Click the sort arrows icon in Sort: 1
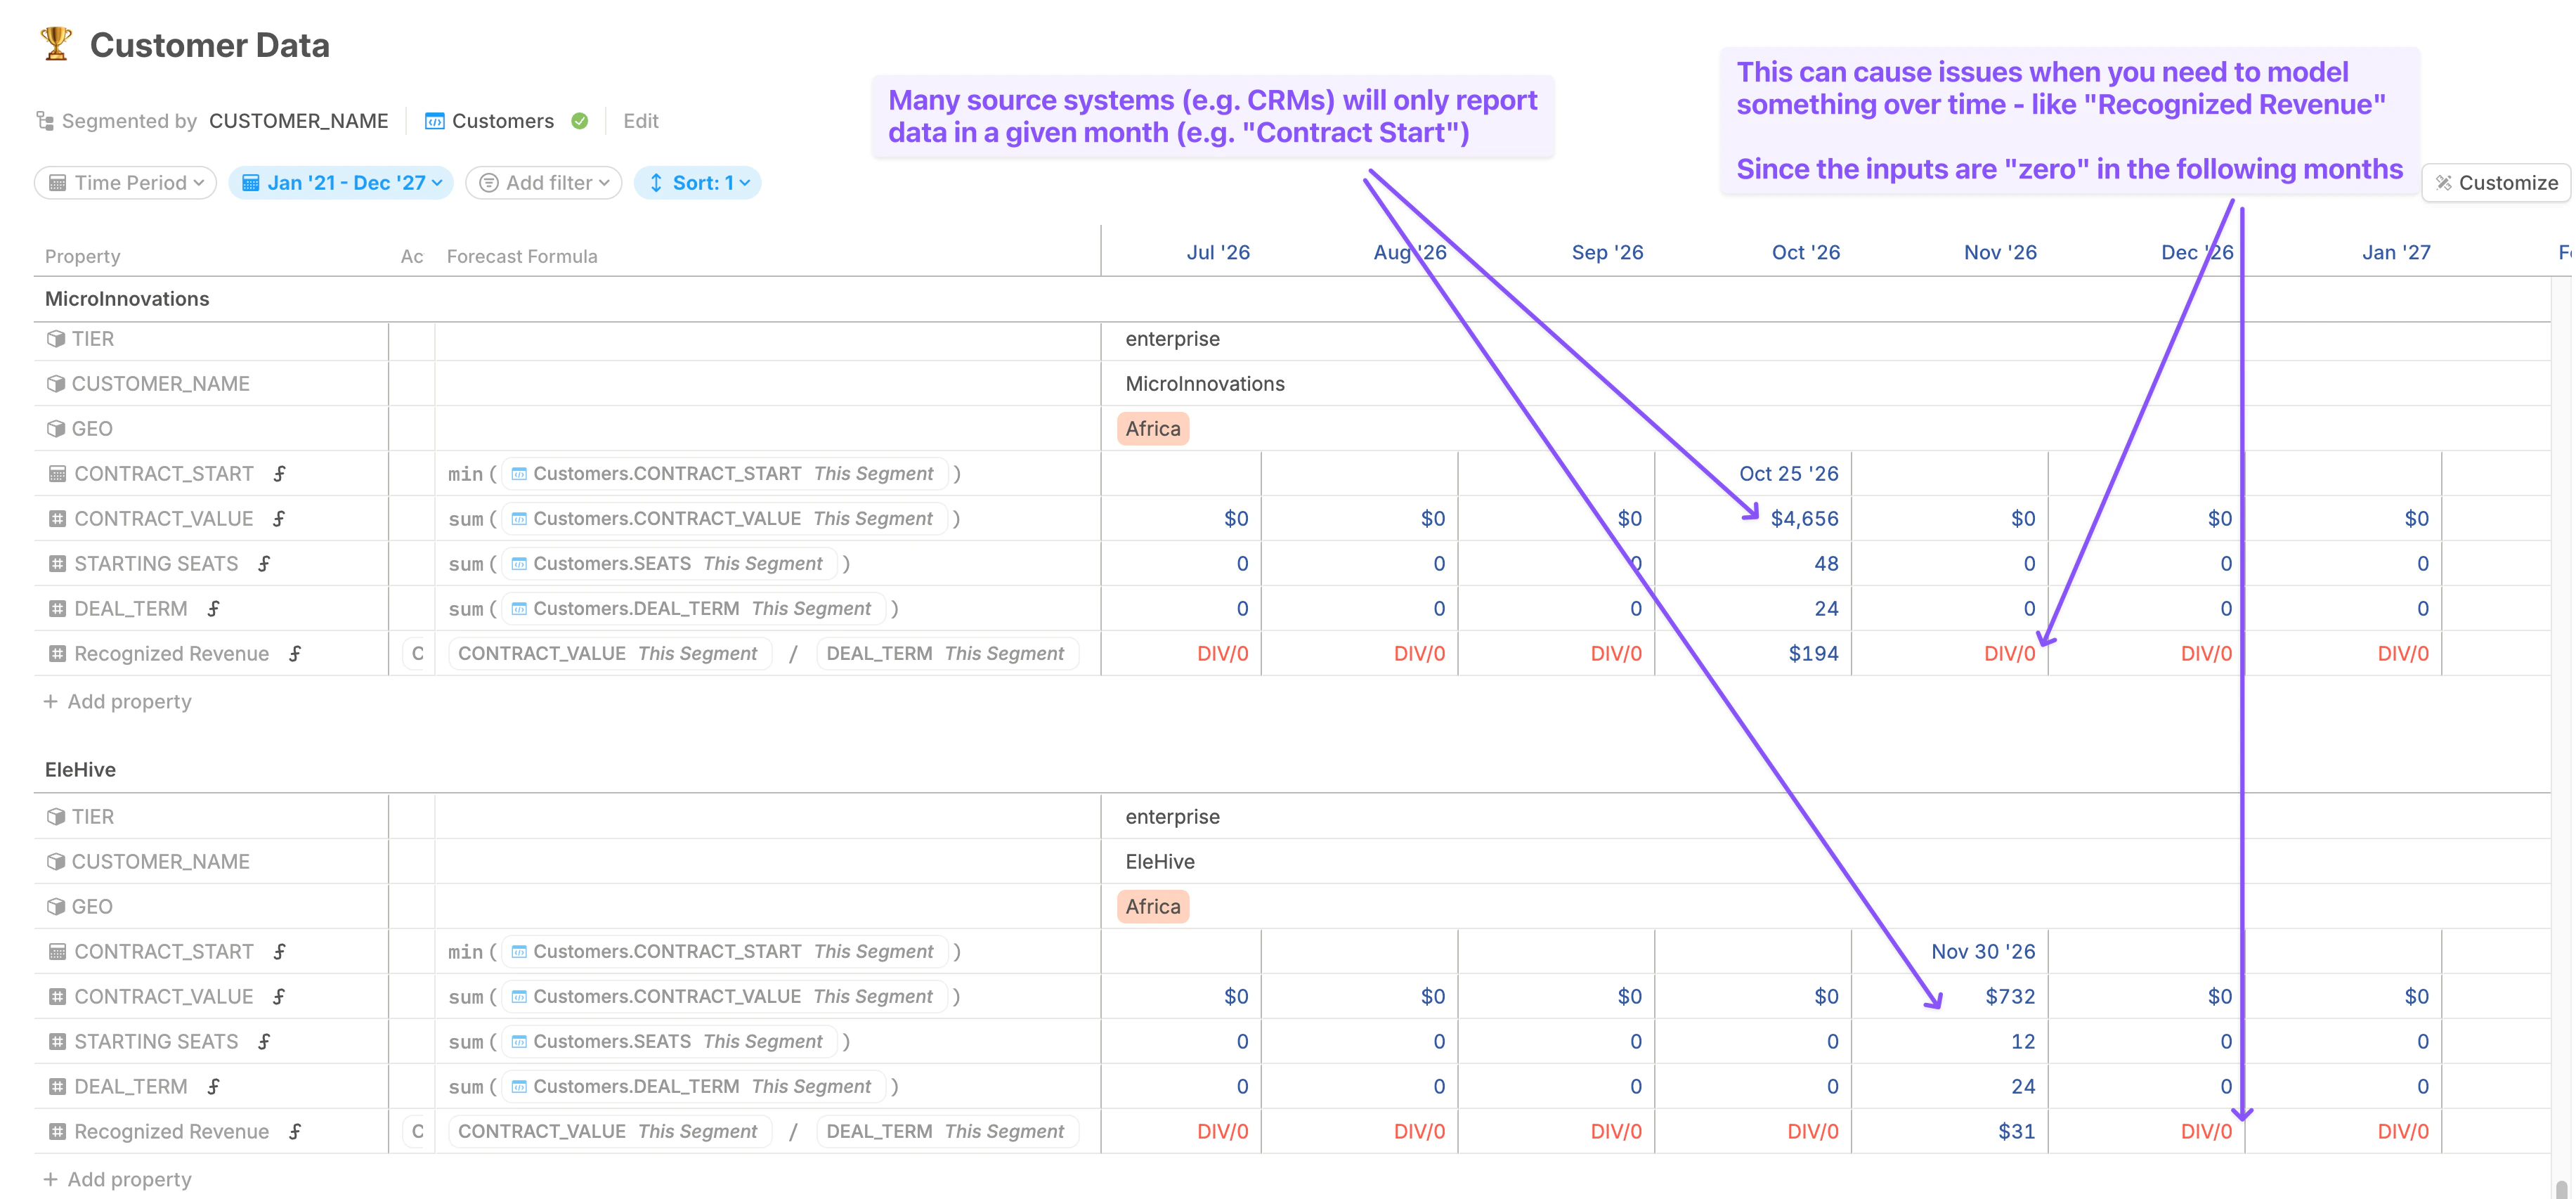 point(657,182)
